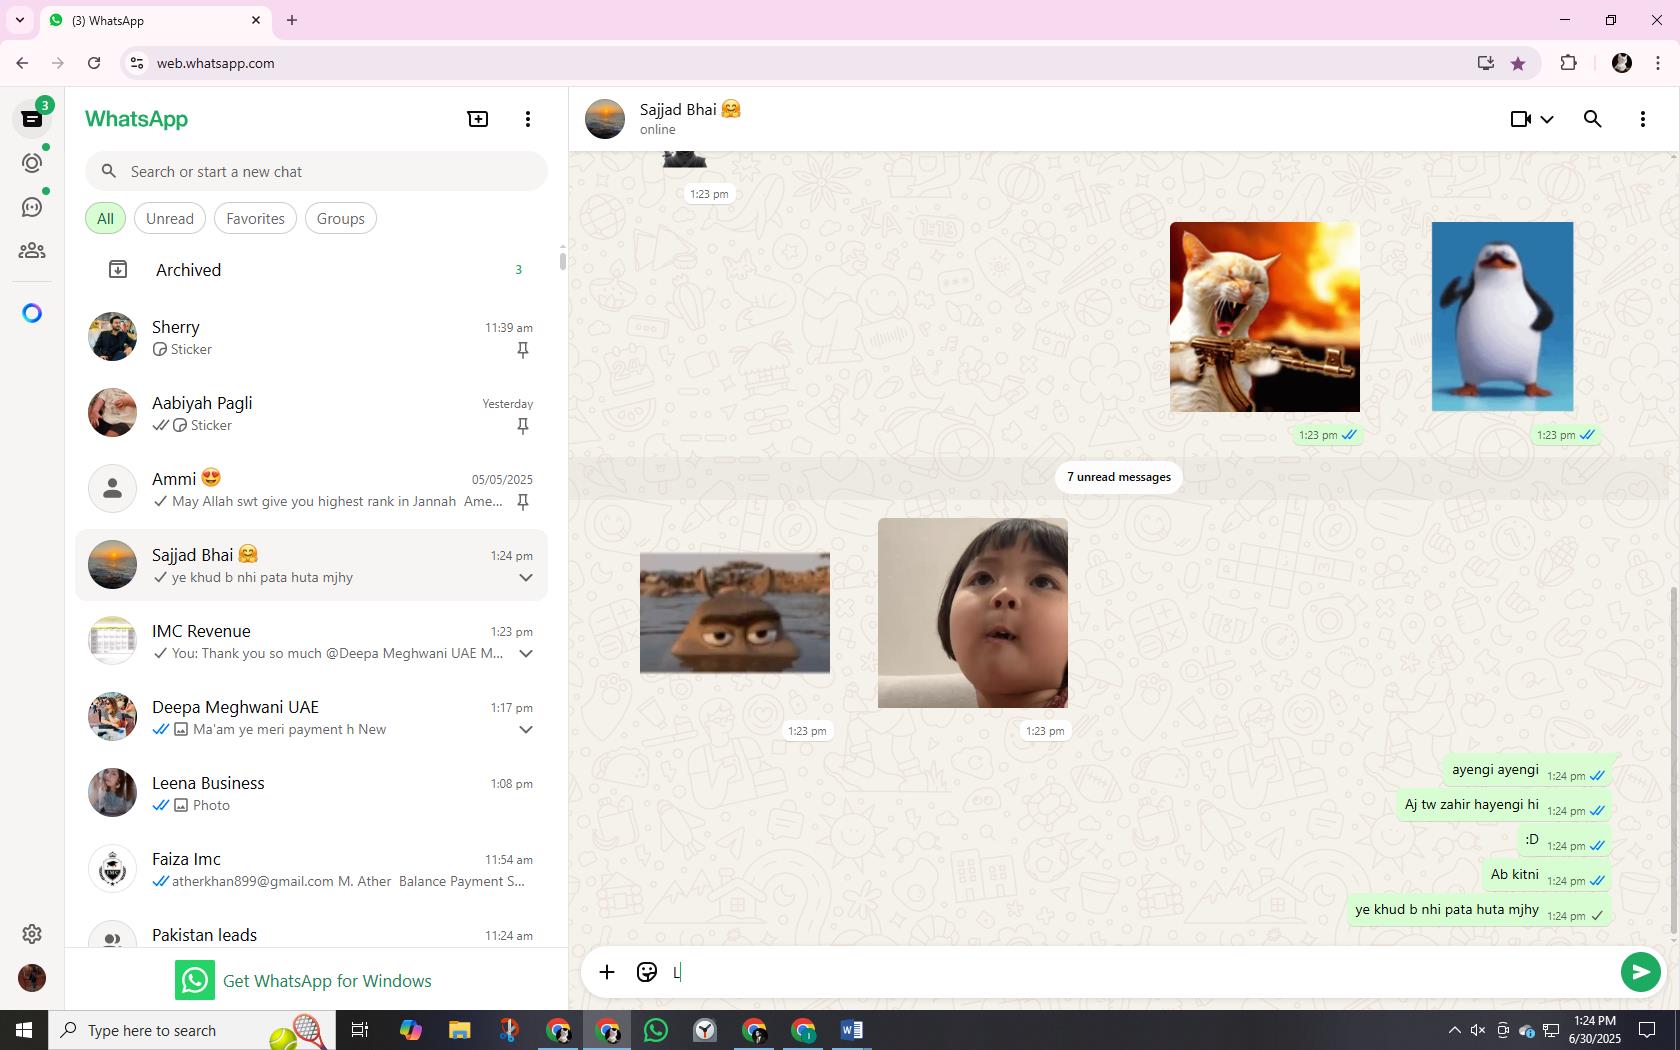The width and height of the screenshot is (1680, 1050).
Task: Open the cat with gun sticker
Action: [1265, 317]
